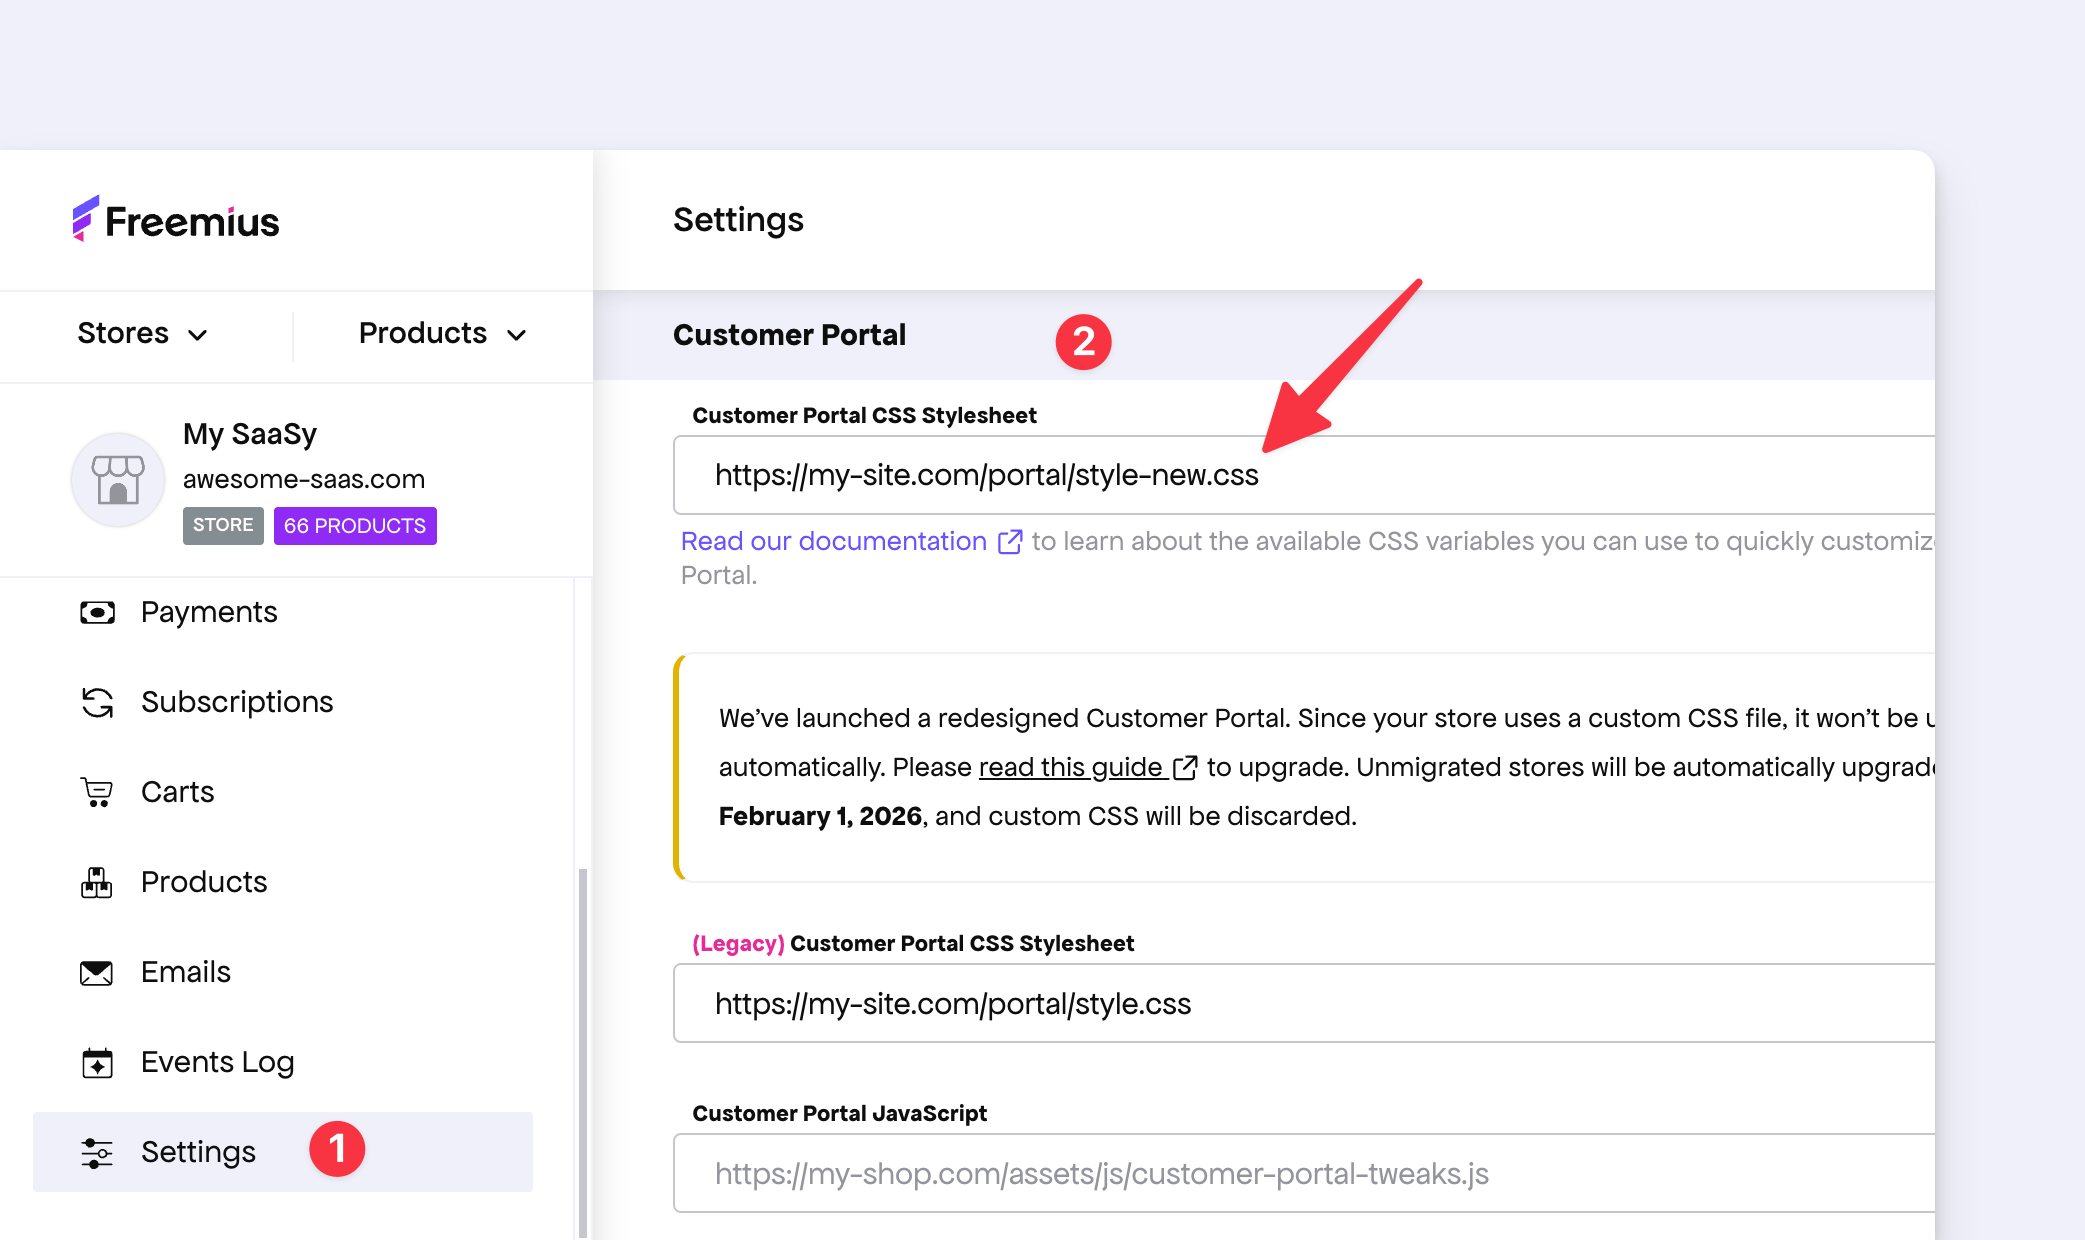
Task: Click the Payments money icon
Action: [x=97, y=612]
